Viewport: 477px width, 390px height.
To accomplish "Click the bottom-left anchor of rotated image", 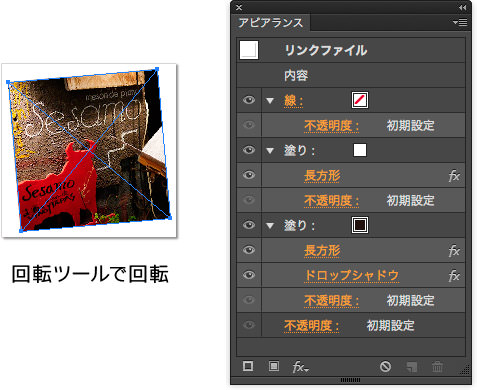I will (21, 230).
